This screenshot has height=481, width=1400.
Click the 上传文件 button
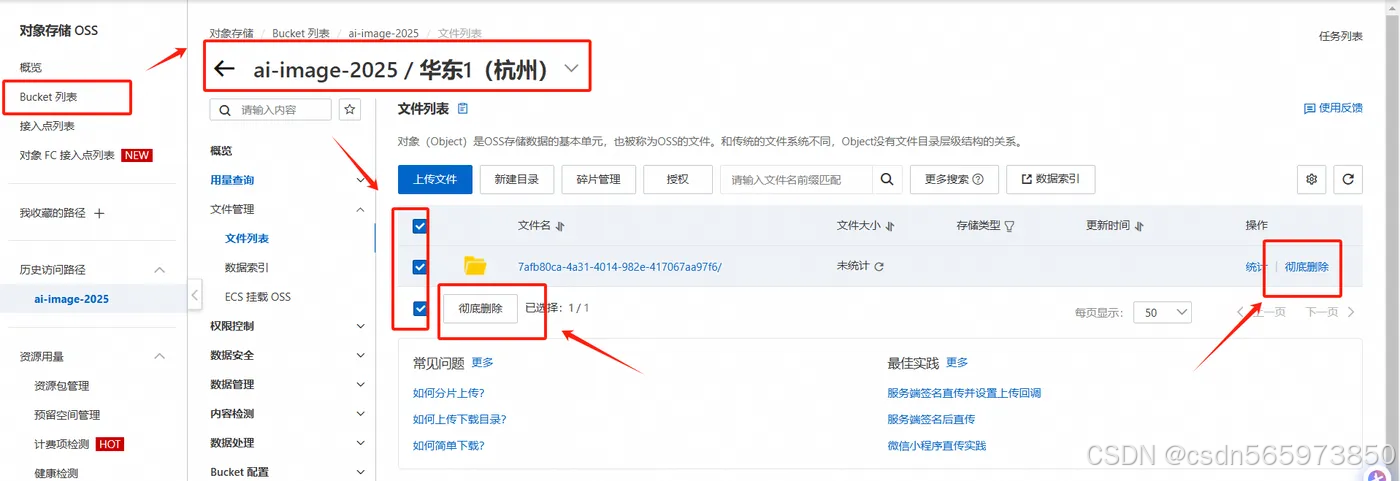[x=435, y=180]
